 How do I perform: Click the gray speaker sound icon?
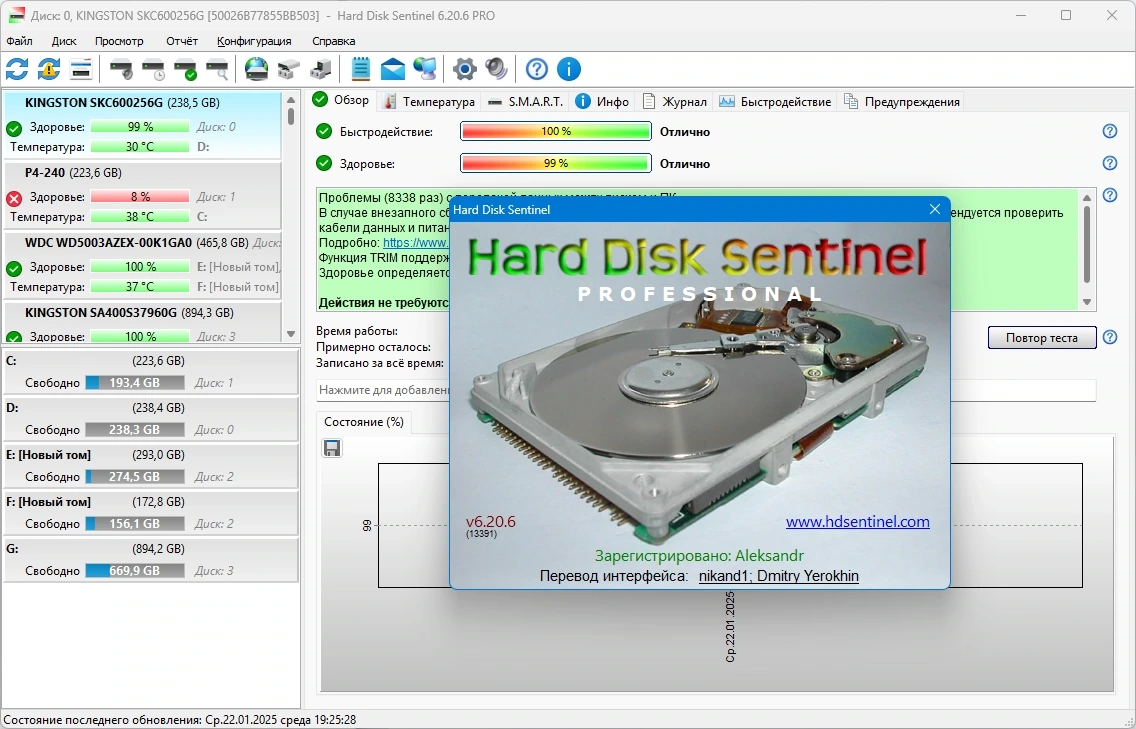click(496, 70)
